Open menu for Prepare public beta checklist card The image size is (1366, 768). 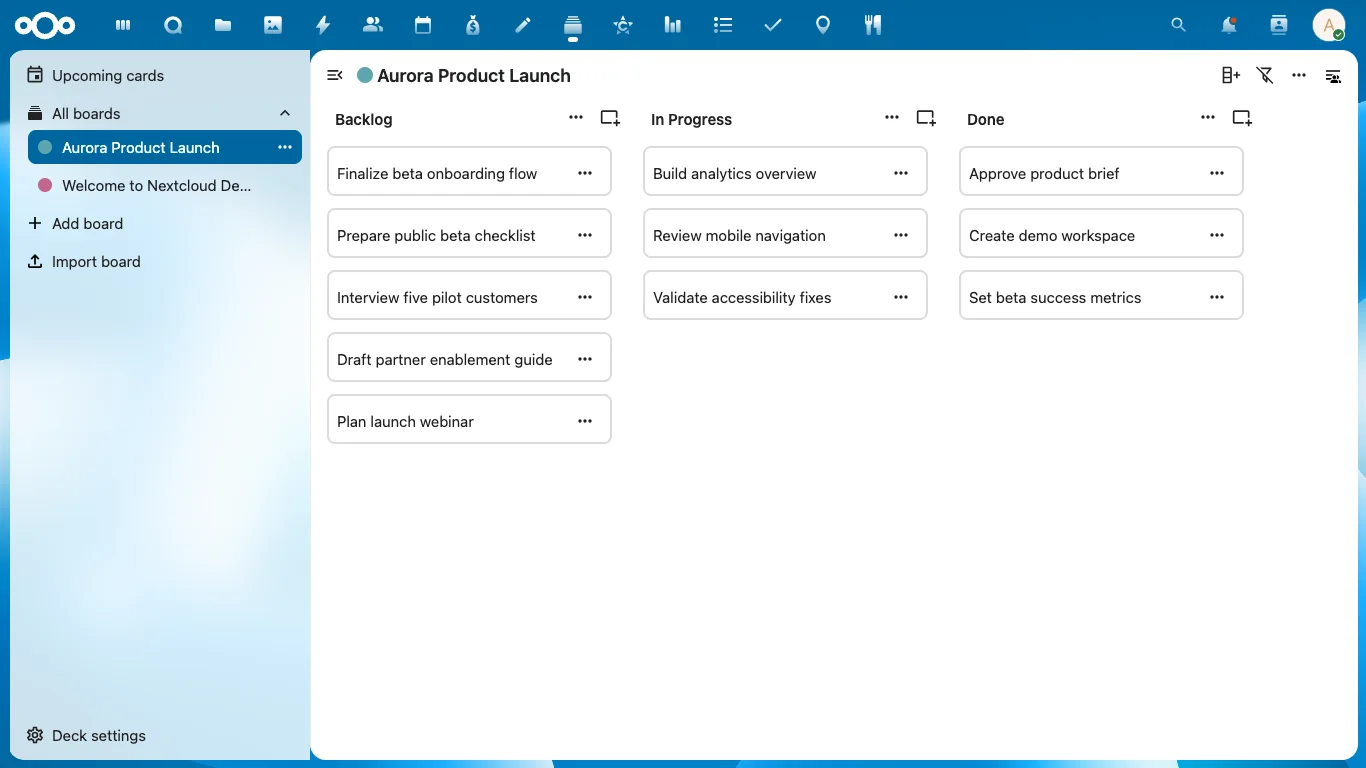tap(585, 235)
